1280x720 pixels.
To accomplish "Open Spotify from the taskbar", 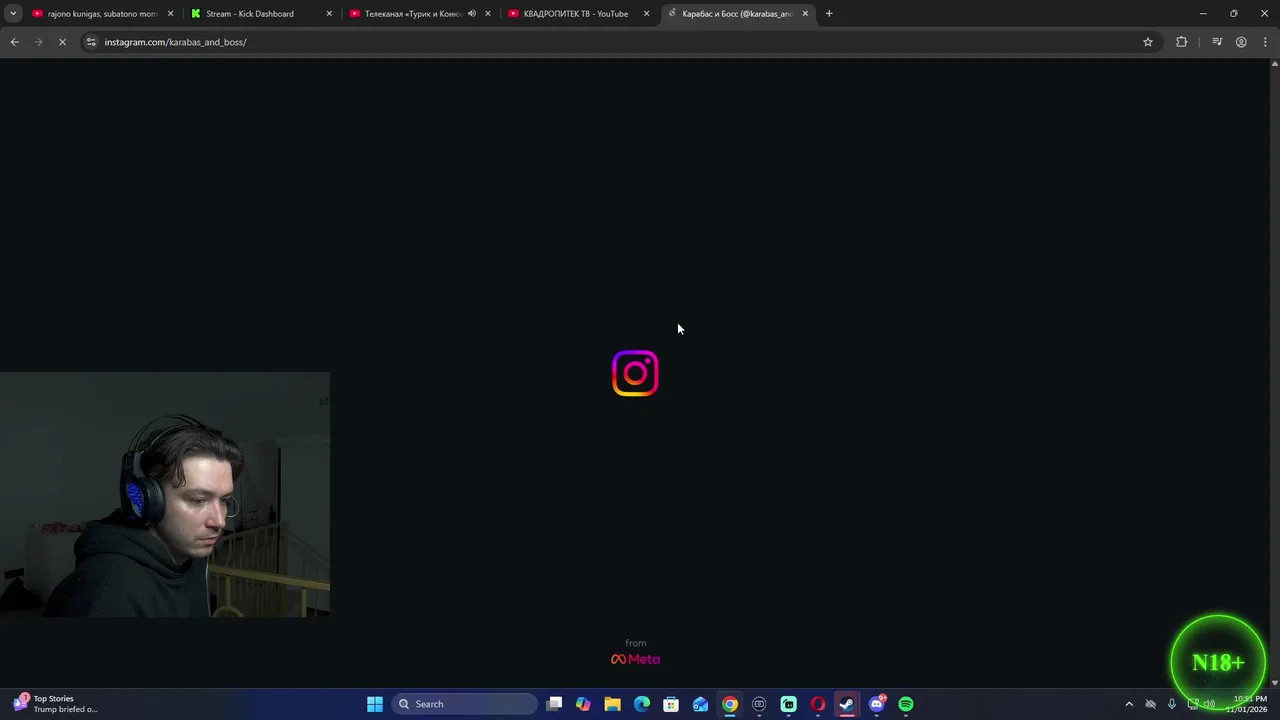I will [x=906, y=704].
